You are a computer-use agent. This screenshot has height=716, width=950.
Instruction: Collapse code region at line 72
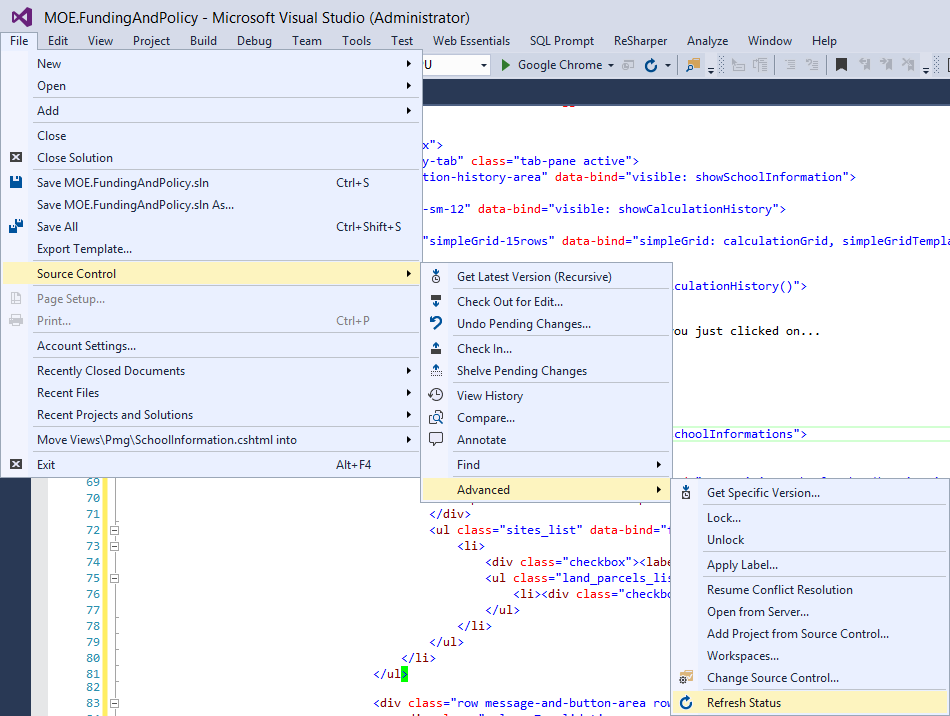click(x=115, y=530)
